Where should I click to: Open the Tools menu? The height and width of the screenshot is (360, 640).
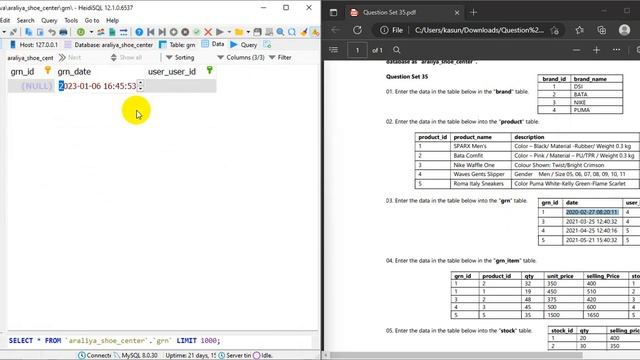click(x=71, y=20)
